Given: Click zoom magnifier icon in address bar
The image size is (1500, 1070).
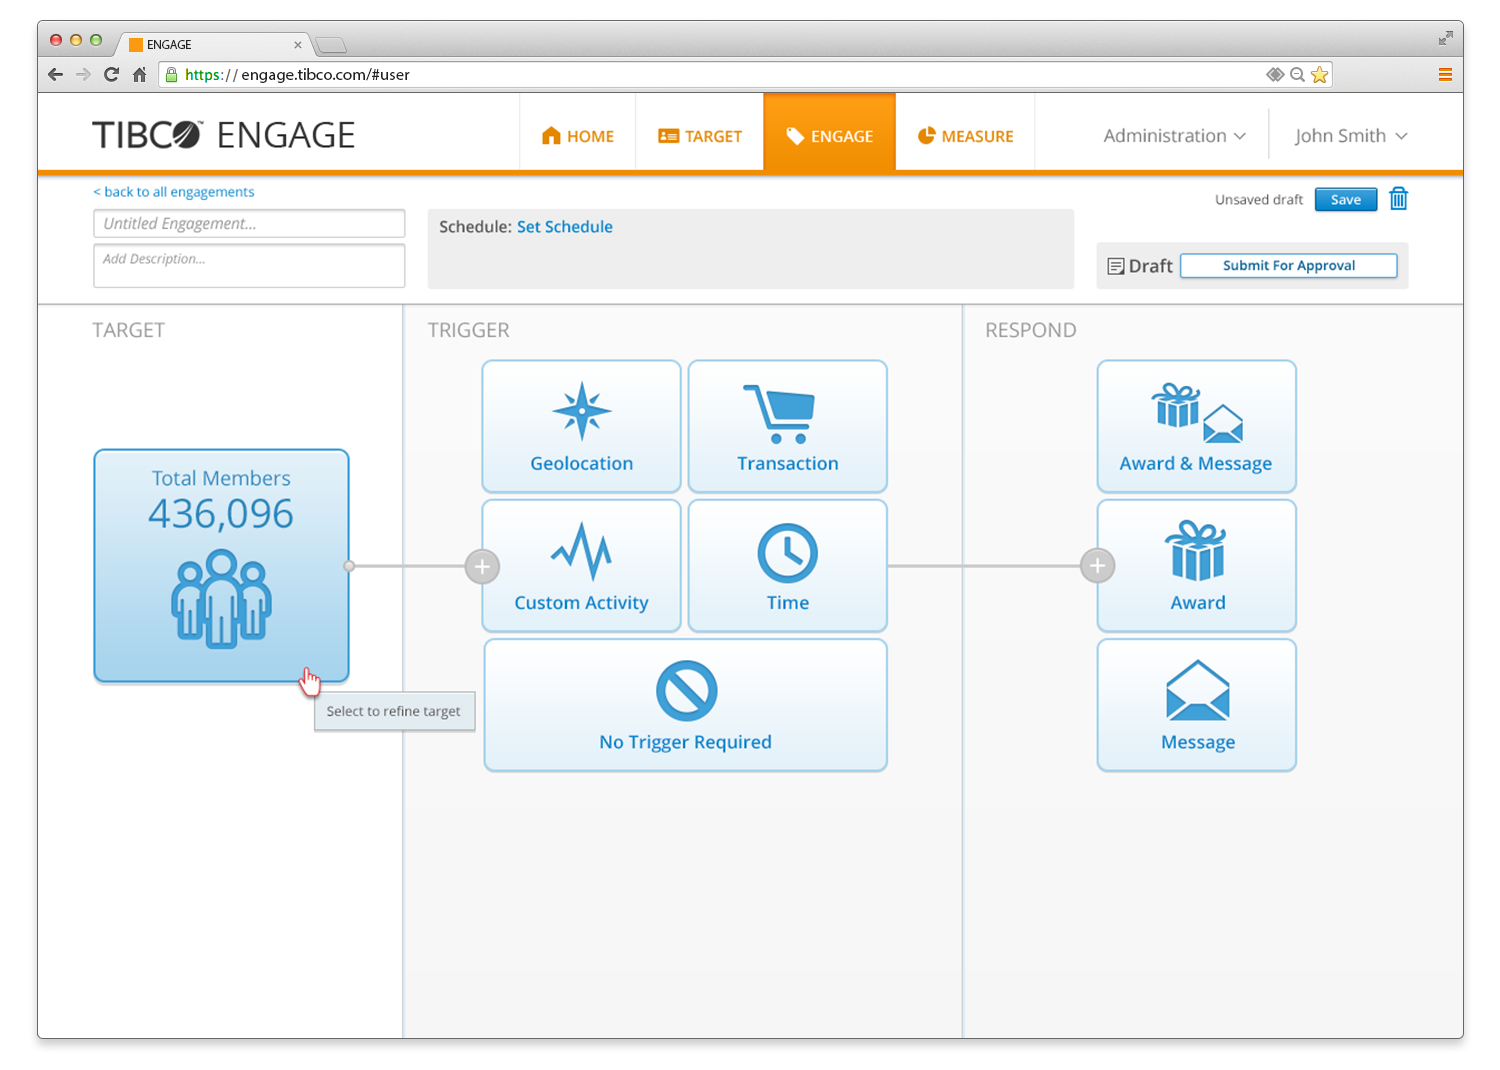Looking at the screenshot, I should [1297, 75].
